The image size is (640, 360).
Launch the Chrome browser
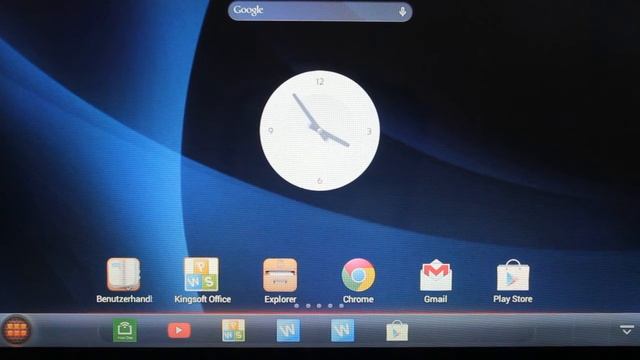point(358,275)
